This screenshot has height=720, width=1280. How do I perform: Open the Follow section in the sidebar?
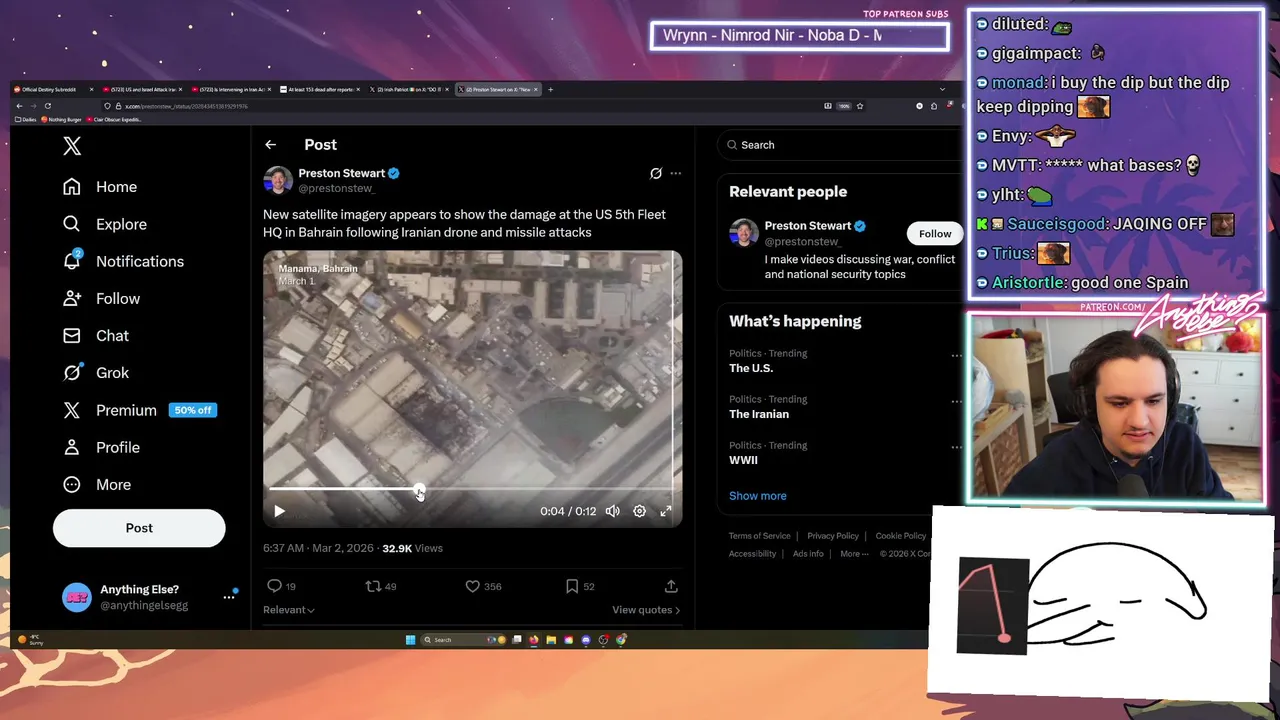pos(101,298)
